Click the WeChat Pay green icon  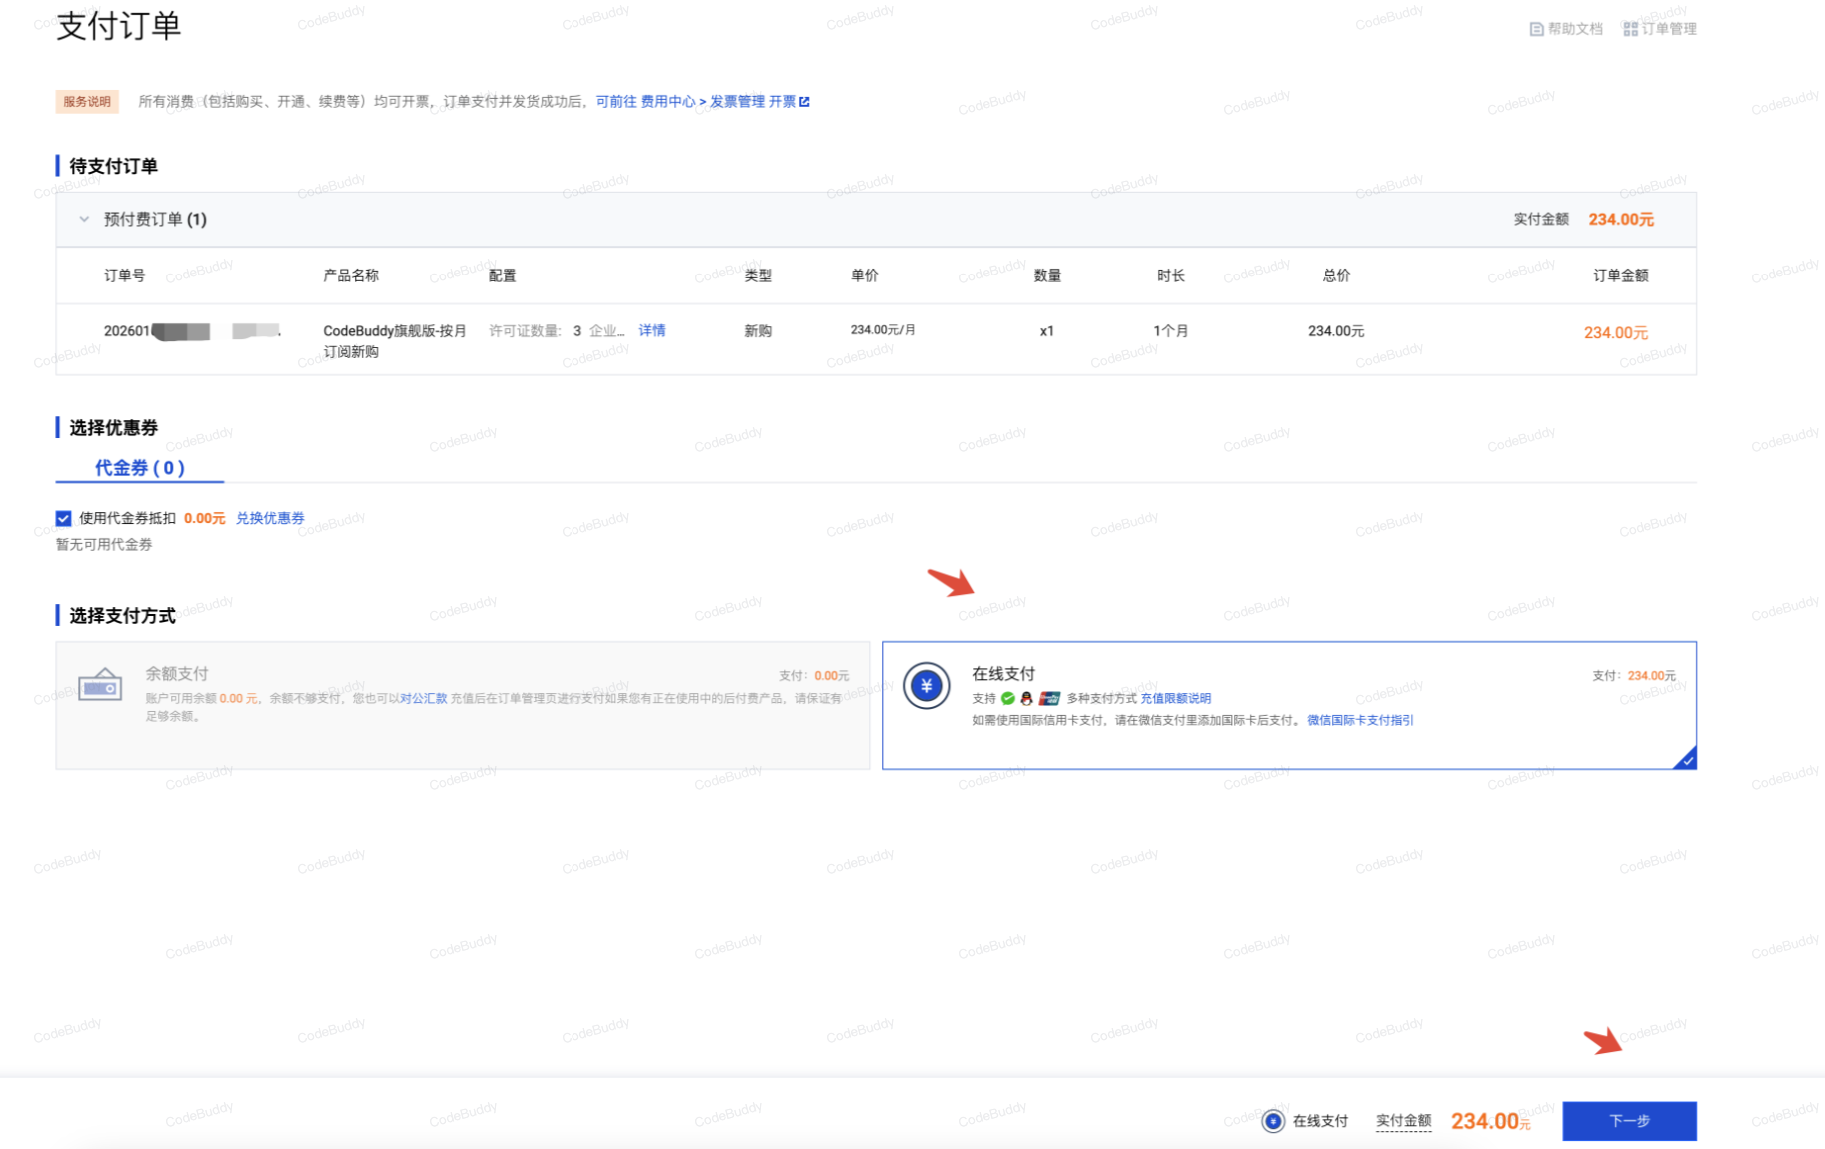coord(1008,698)
